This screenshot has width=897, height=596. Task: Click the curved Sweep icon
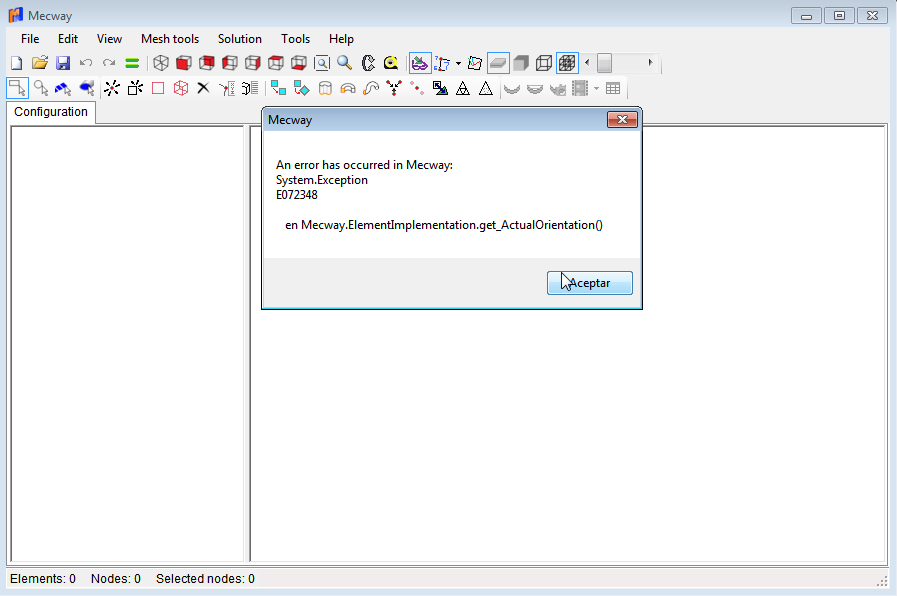[371, 88]
